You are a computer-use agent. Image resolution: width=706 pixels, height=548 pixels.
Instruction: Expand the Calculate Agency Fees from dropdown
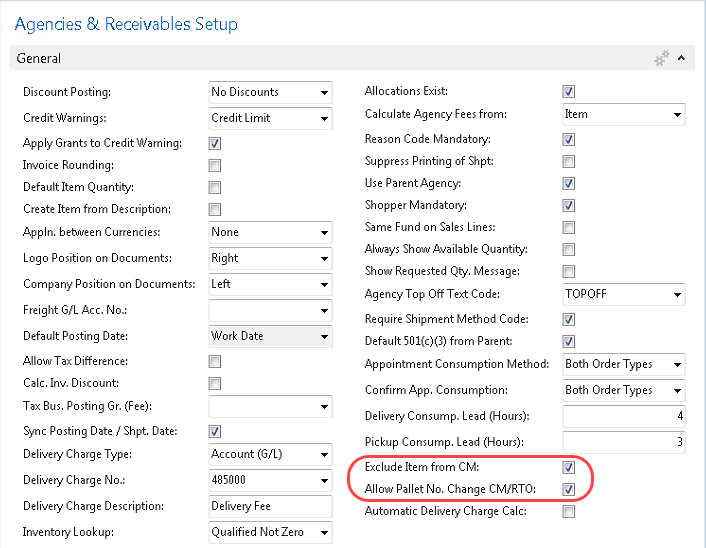click(677, 115)
